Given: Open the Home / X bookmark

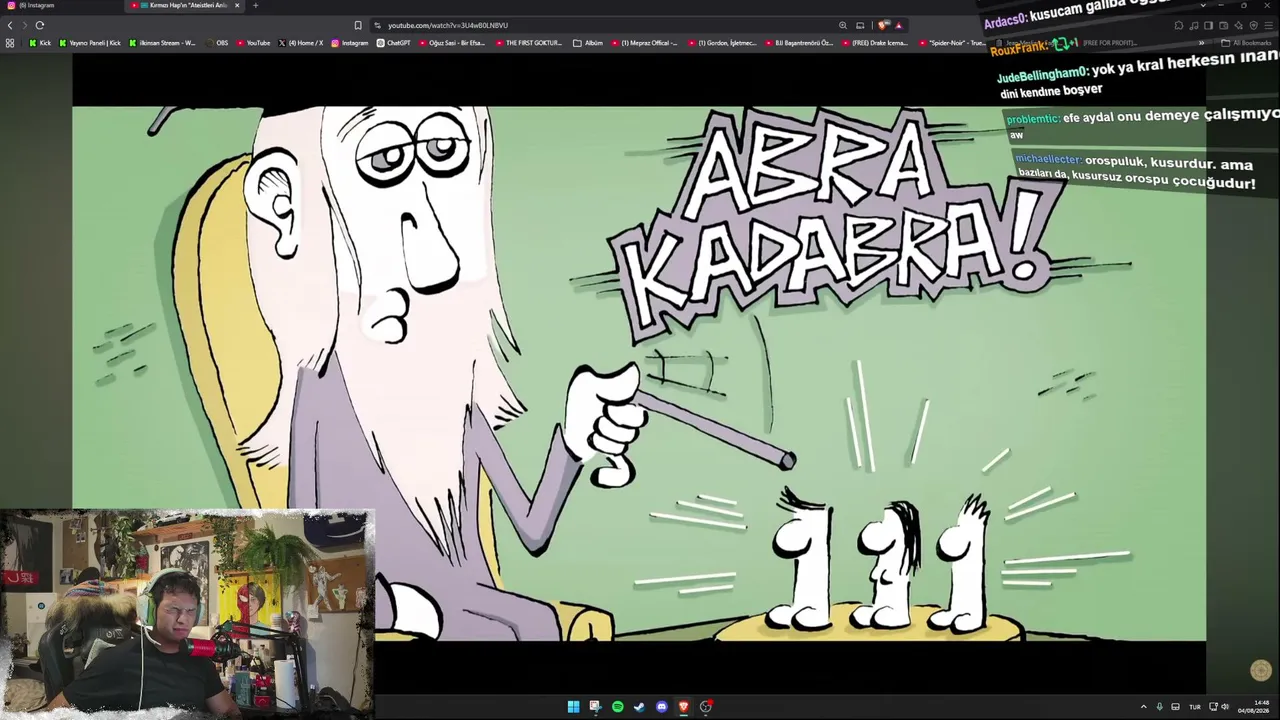Looking at the screenshot, I should pyautogui.click(x=300, y=43).
